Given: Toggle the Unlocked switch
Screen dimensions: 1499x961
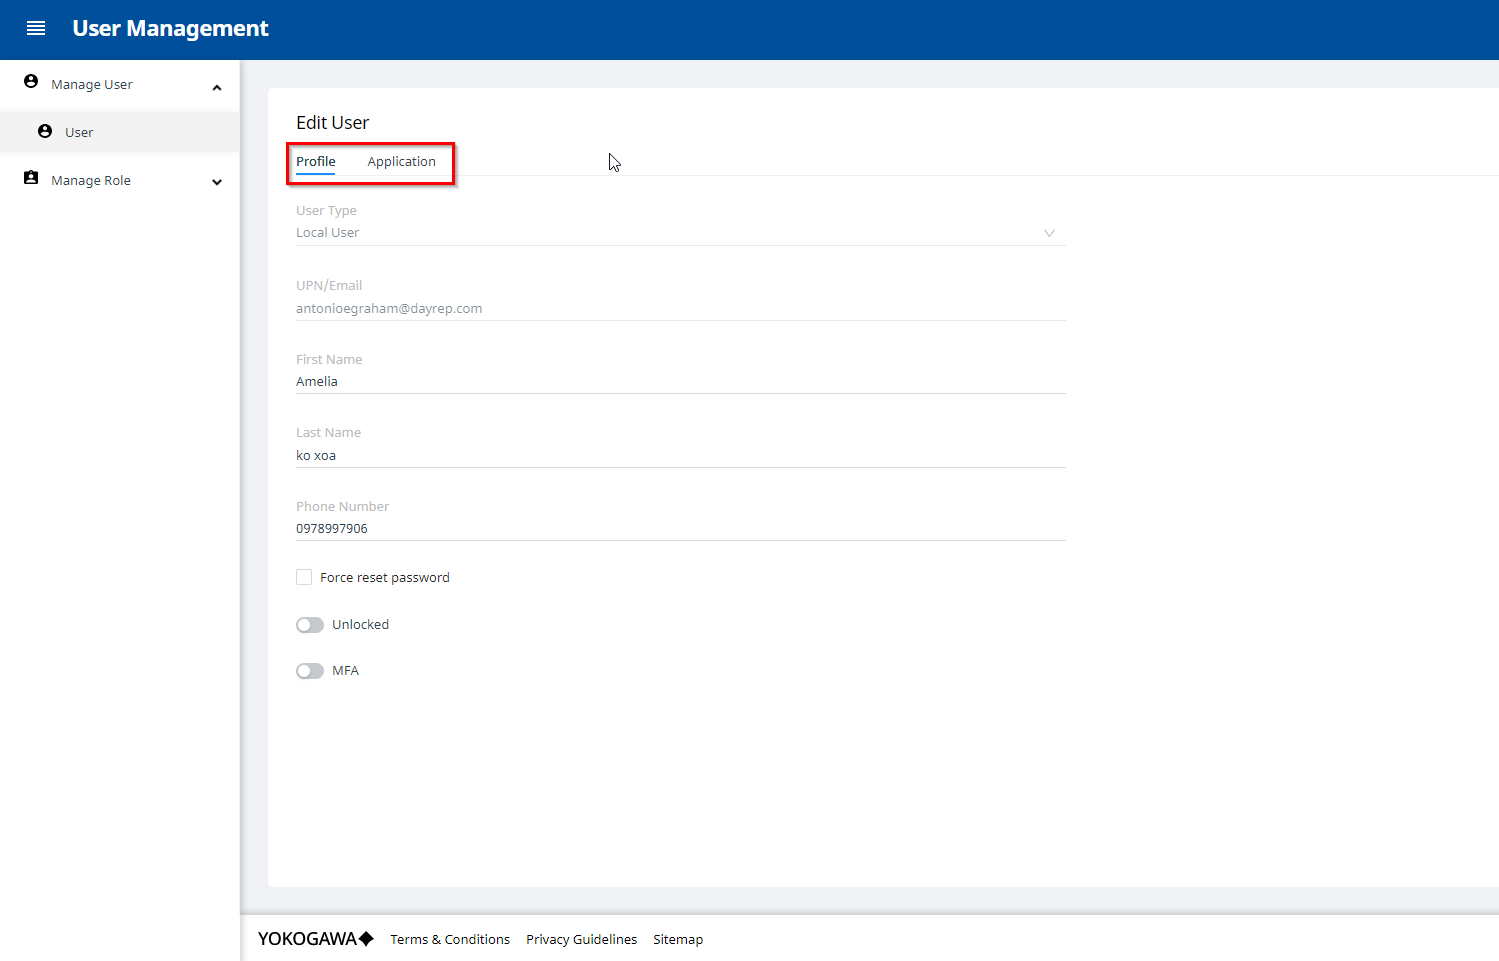Looking at the screenshot, I should tap(310, 625).
